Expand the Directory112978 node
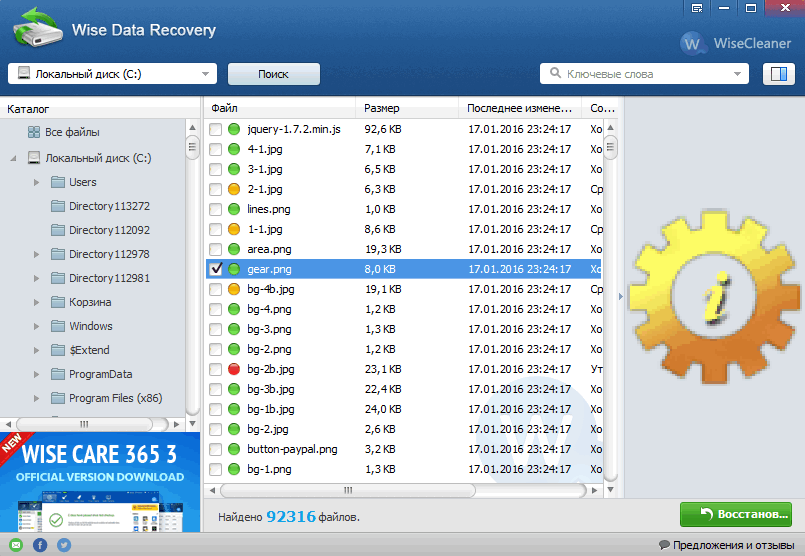This screenshot has height=556, width=805. pyautogui.click(x=36, y=254)
